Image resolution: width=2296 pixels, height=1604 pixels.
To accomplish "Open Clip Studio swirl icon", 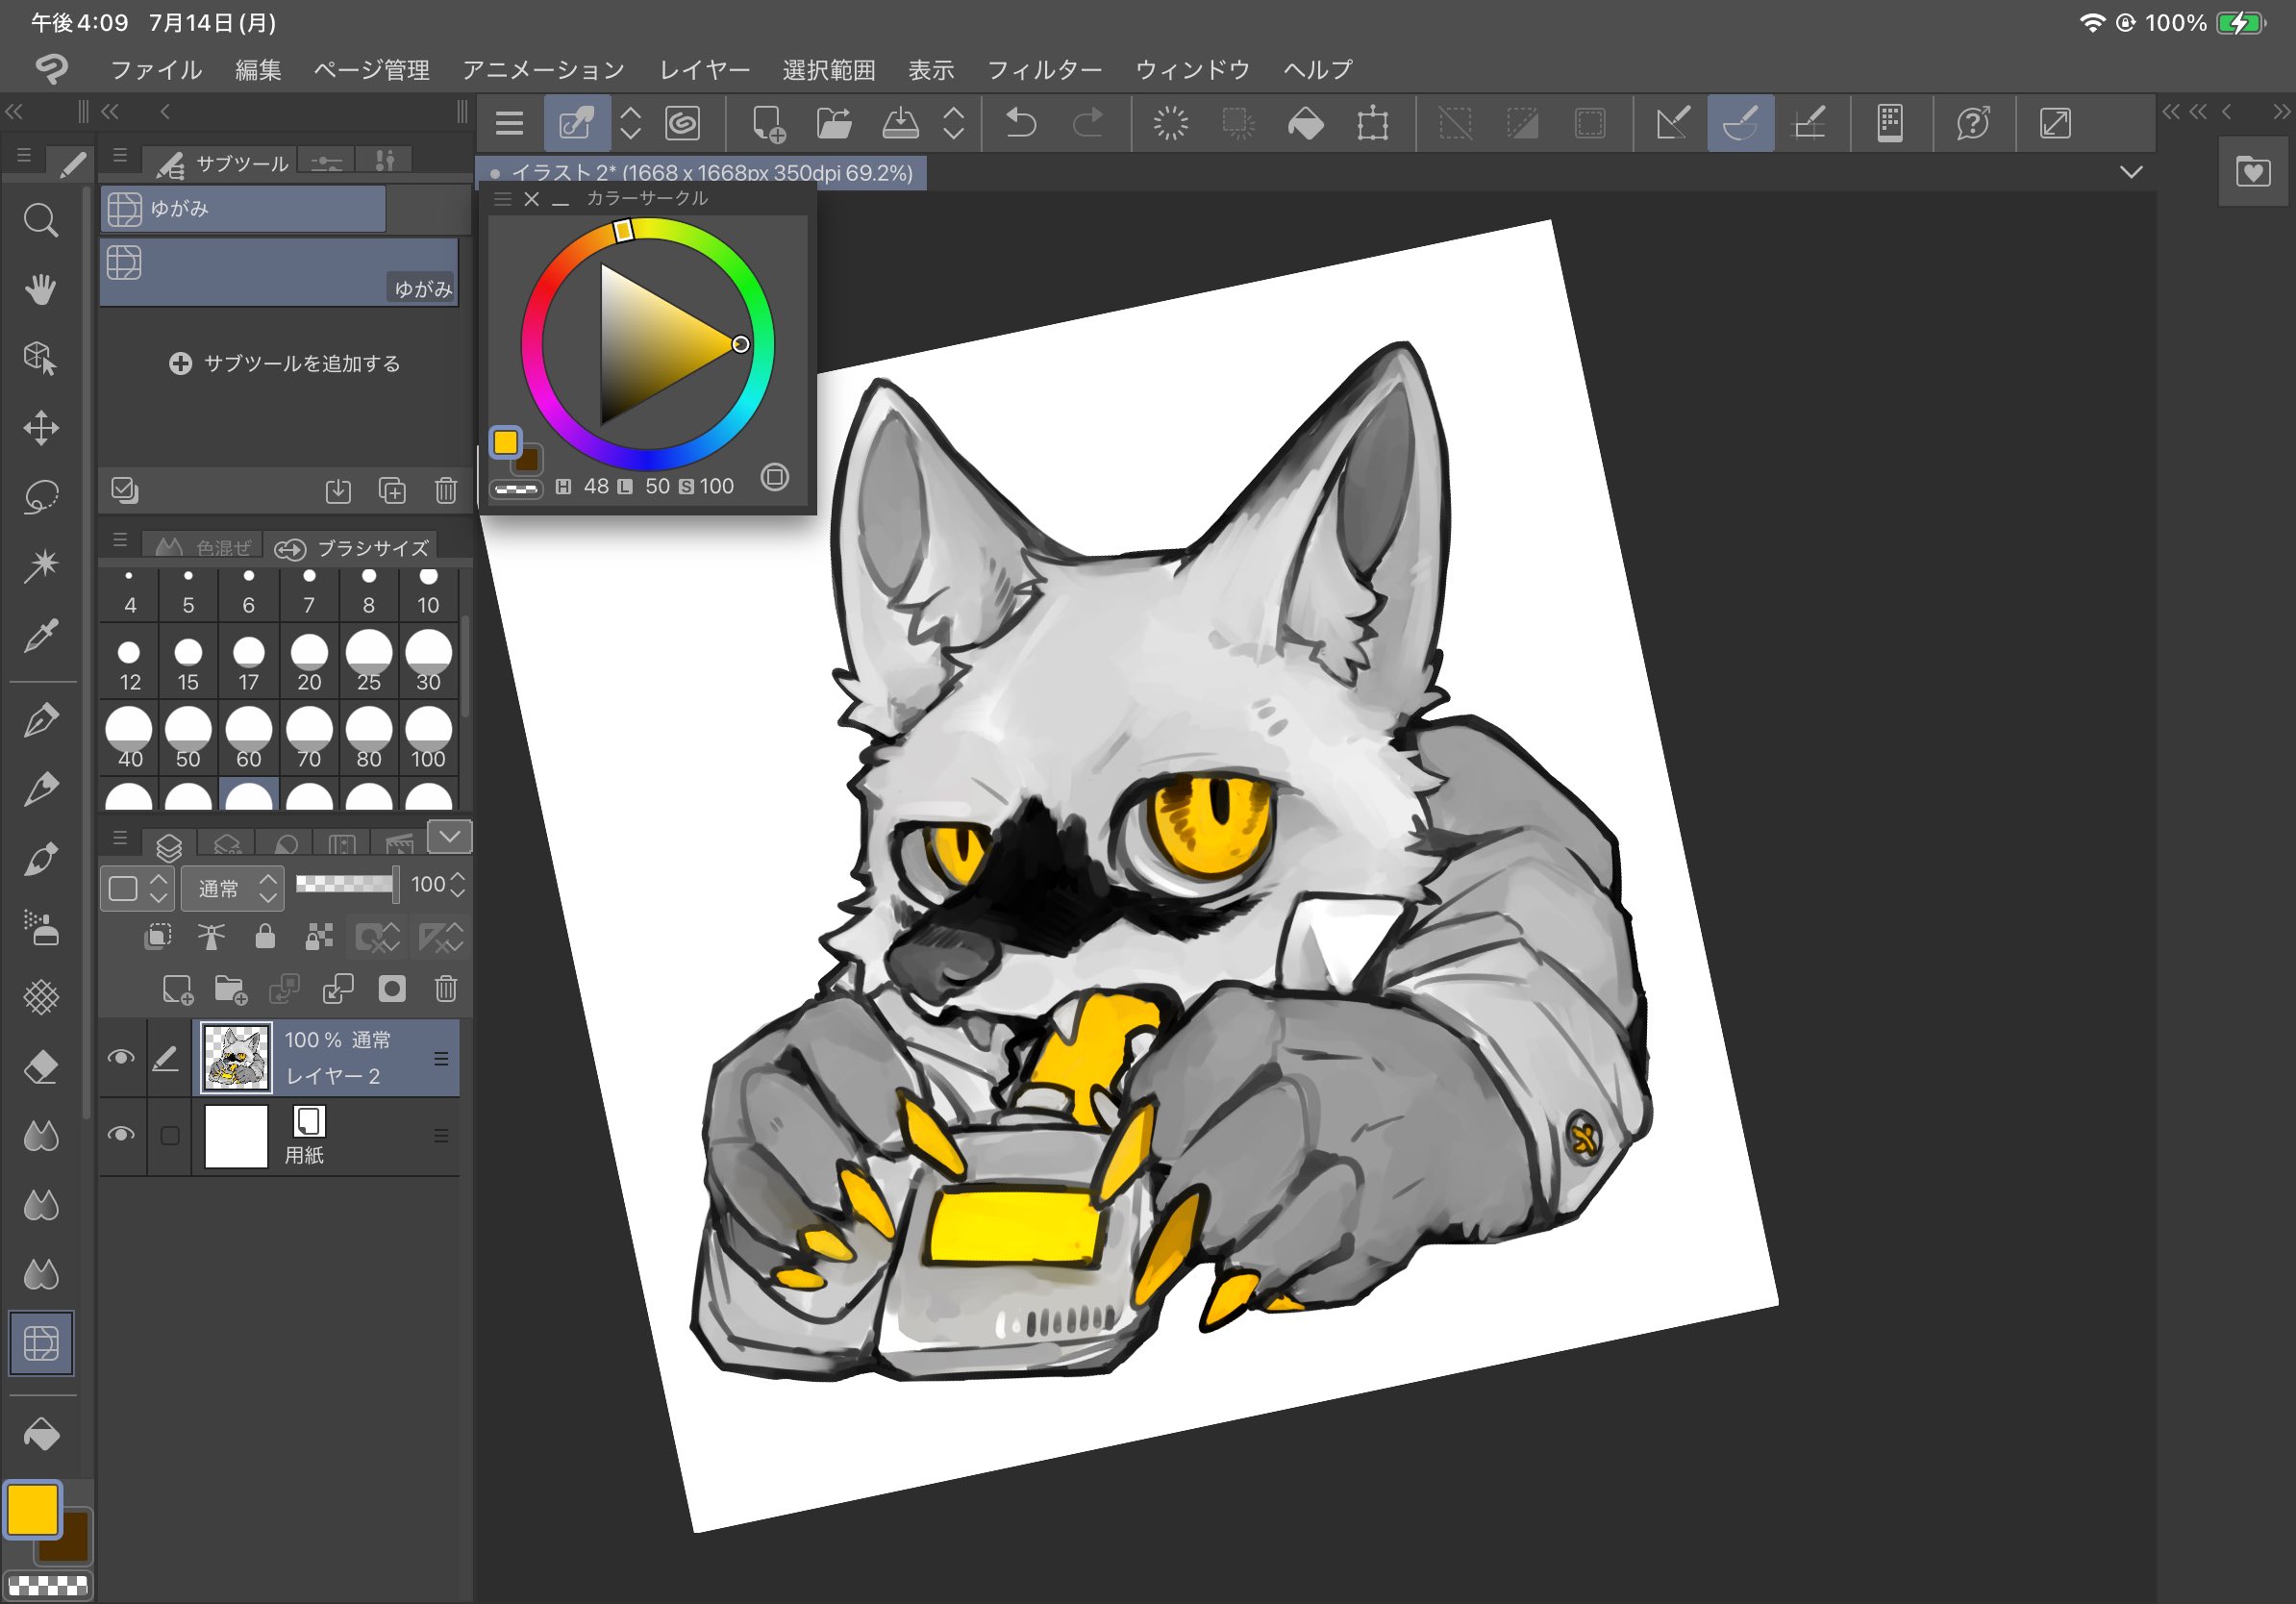I will click(683, 123).
